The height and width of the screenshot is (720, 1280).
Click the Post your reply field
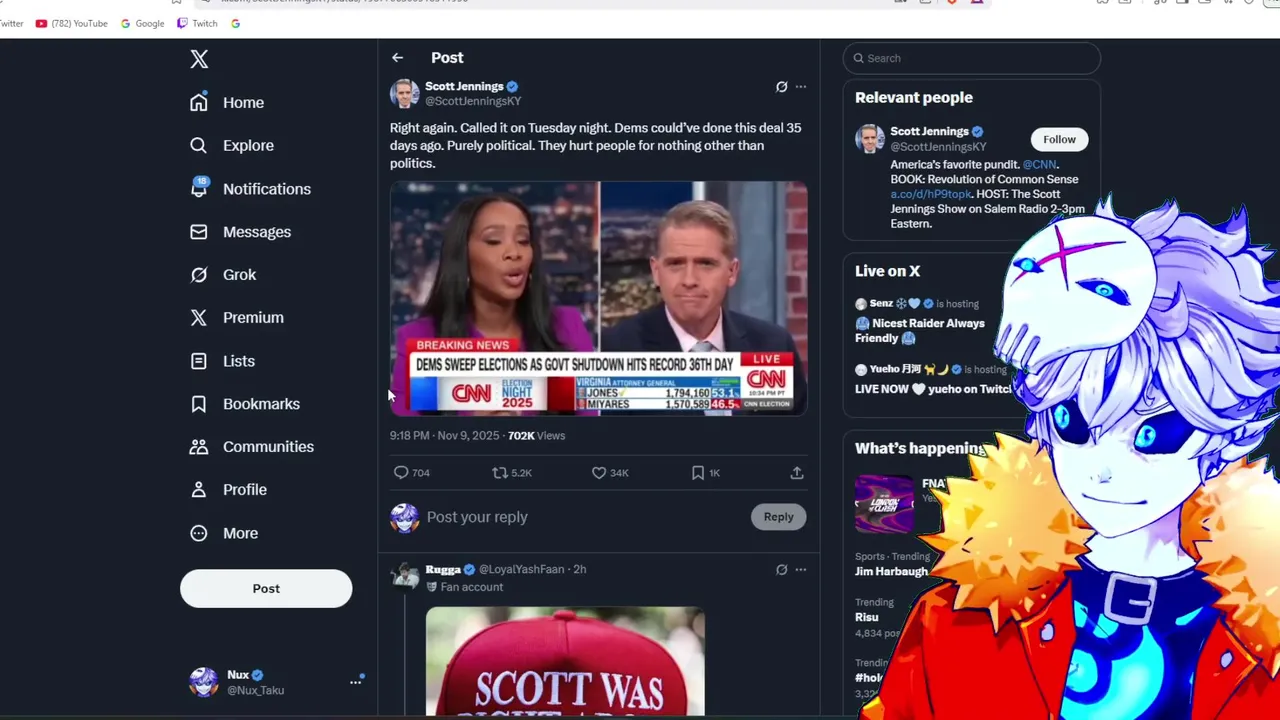tap(584, 517)
